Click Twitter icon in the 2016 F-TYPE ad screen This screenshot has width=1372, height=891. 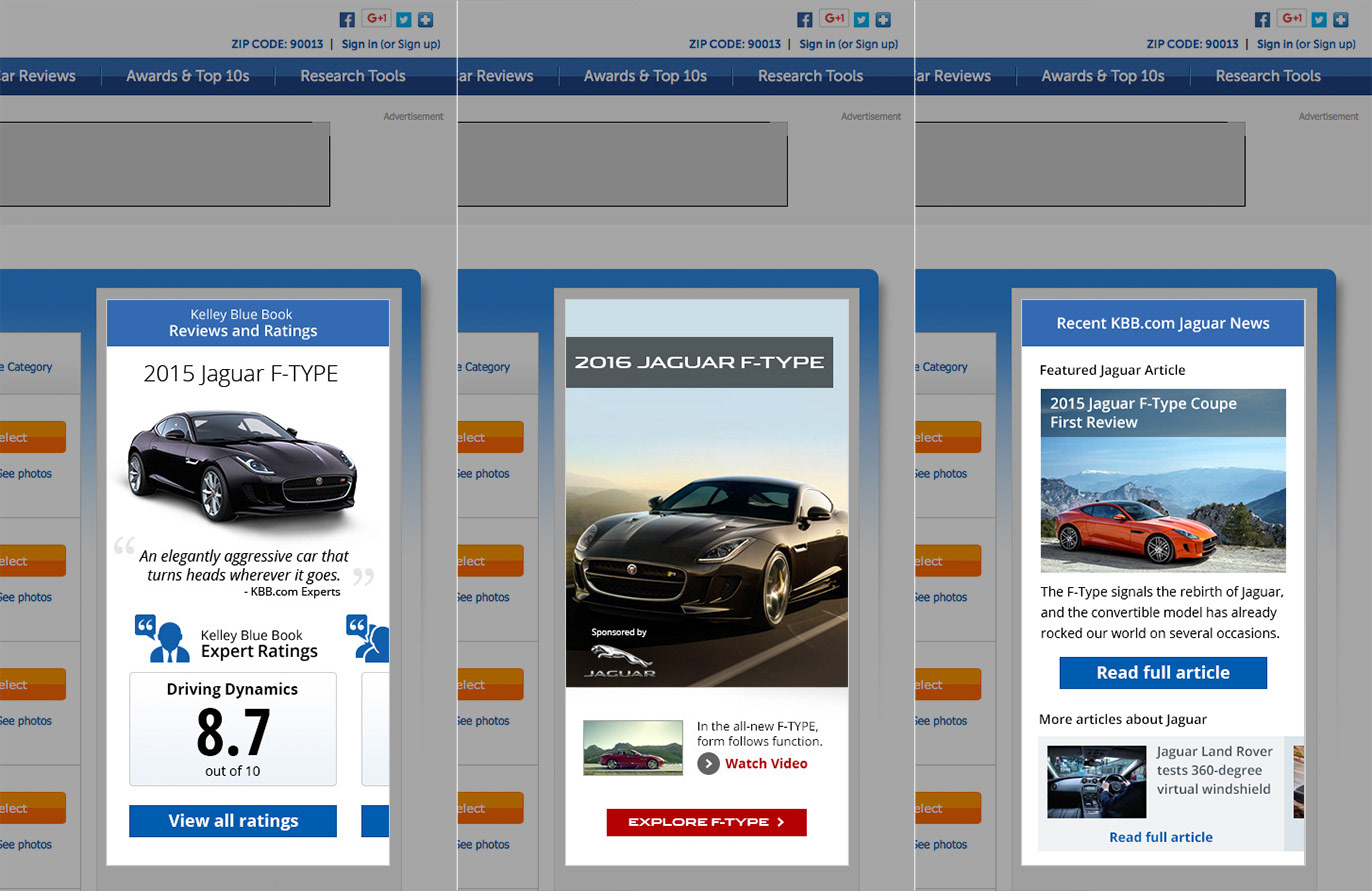coord(862,19)
